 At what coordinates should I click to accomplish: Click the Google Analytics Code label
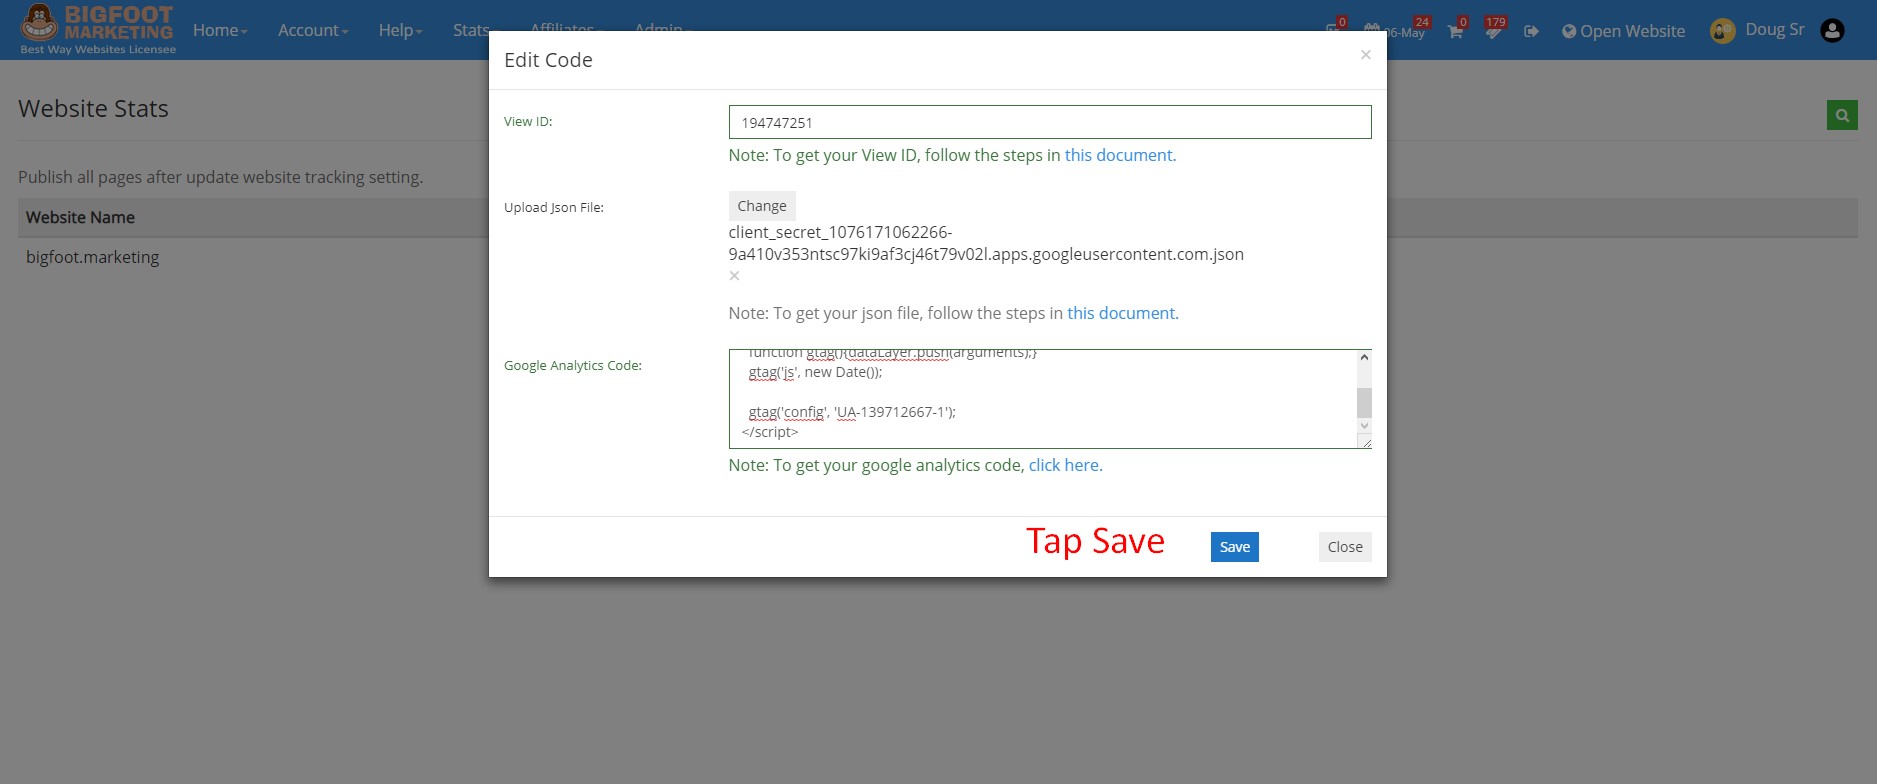pos(573,365)
